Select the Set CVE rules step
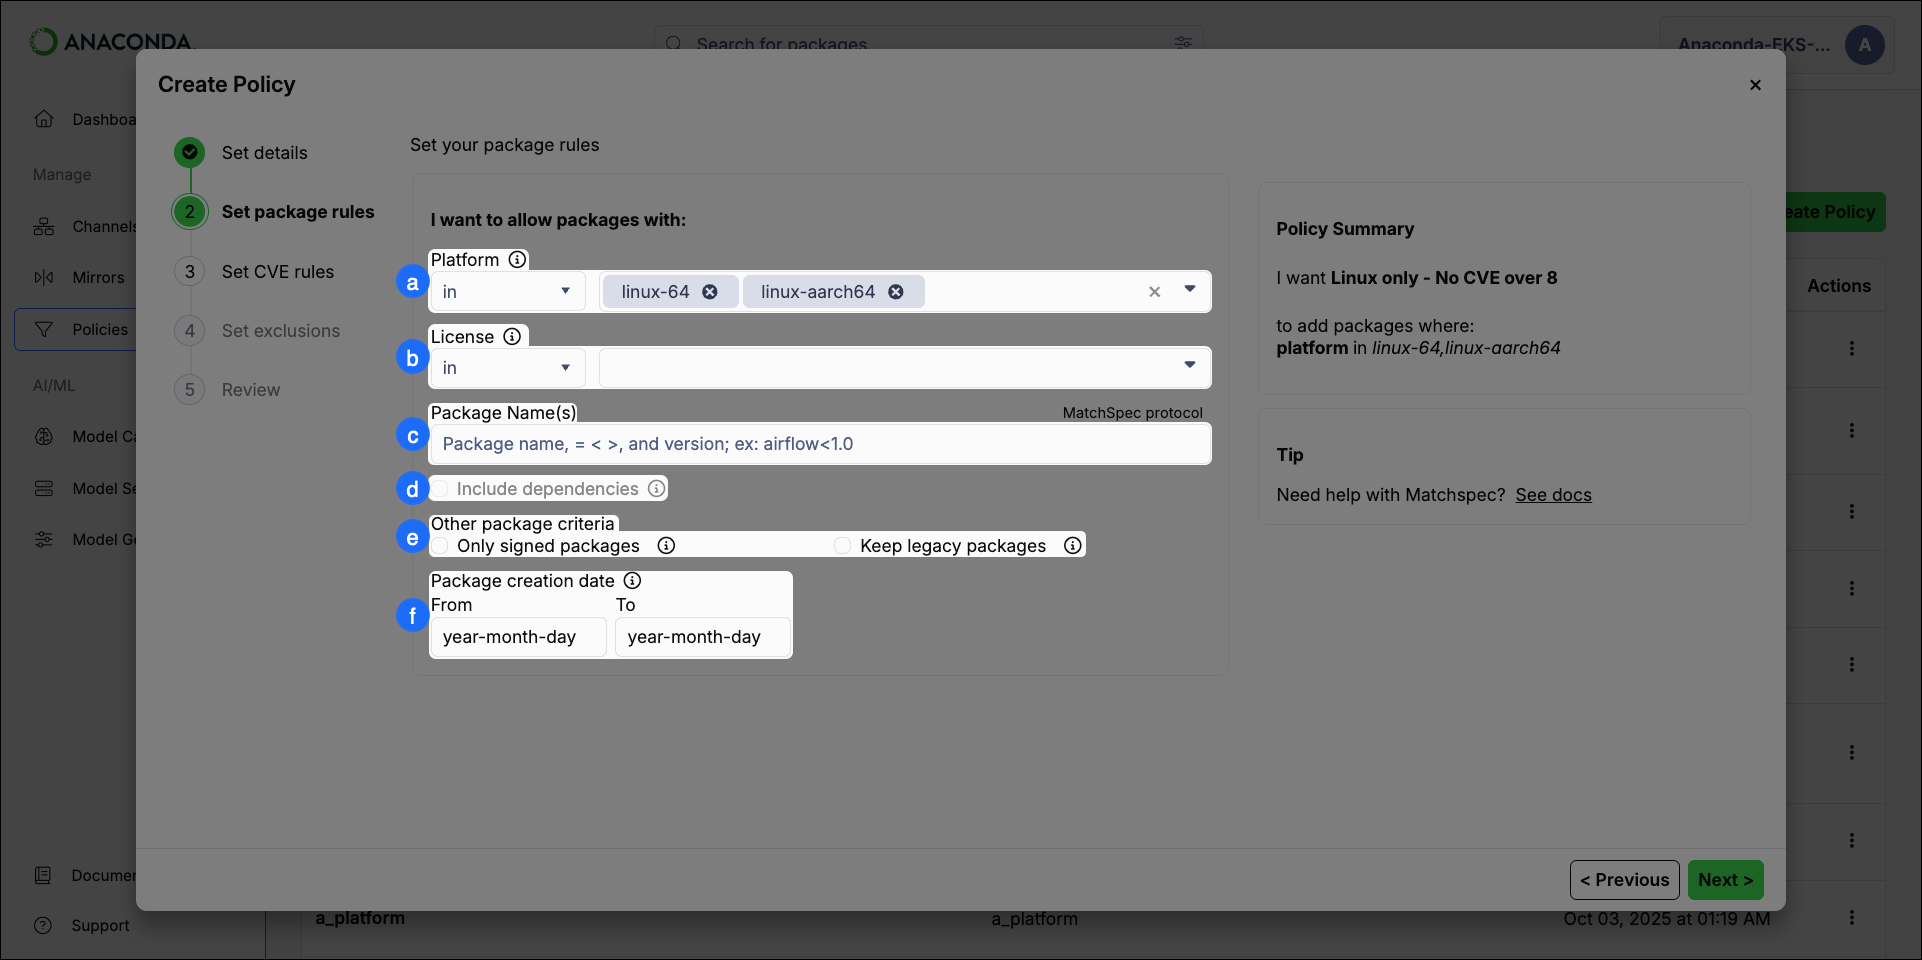The height and width of the screenshot is (960, 1922). tap(279, 271)
